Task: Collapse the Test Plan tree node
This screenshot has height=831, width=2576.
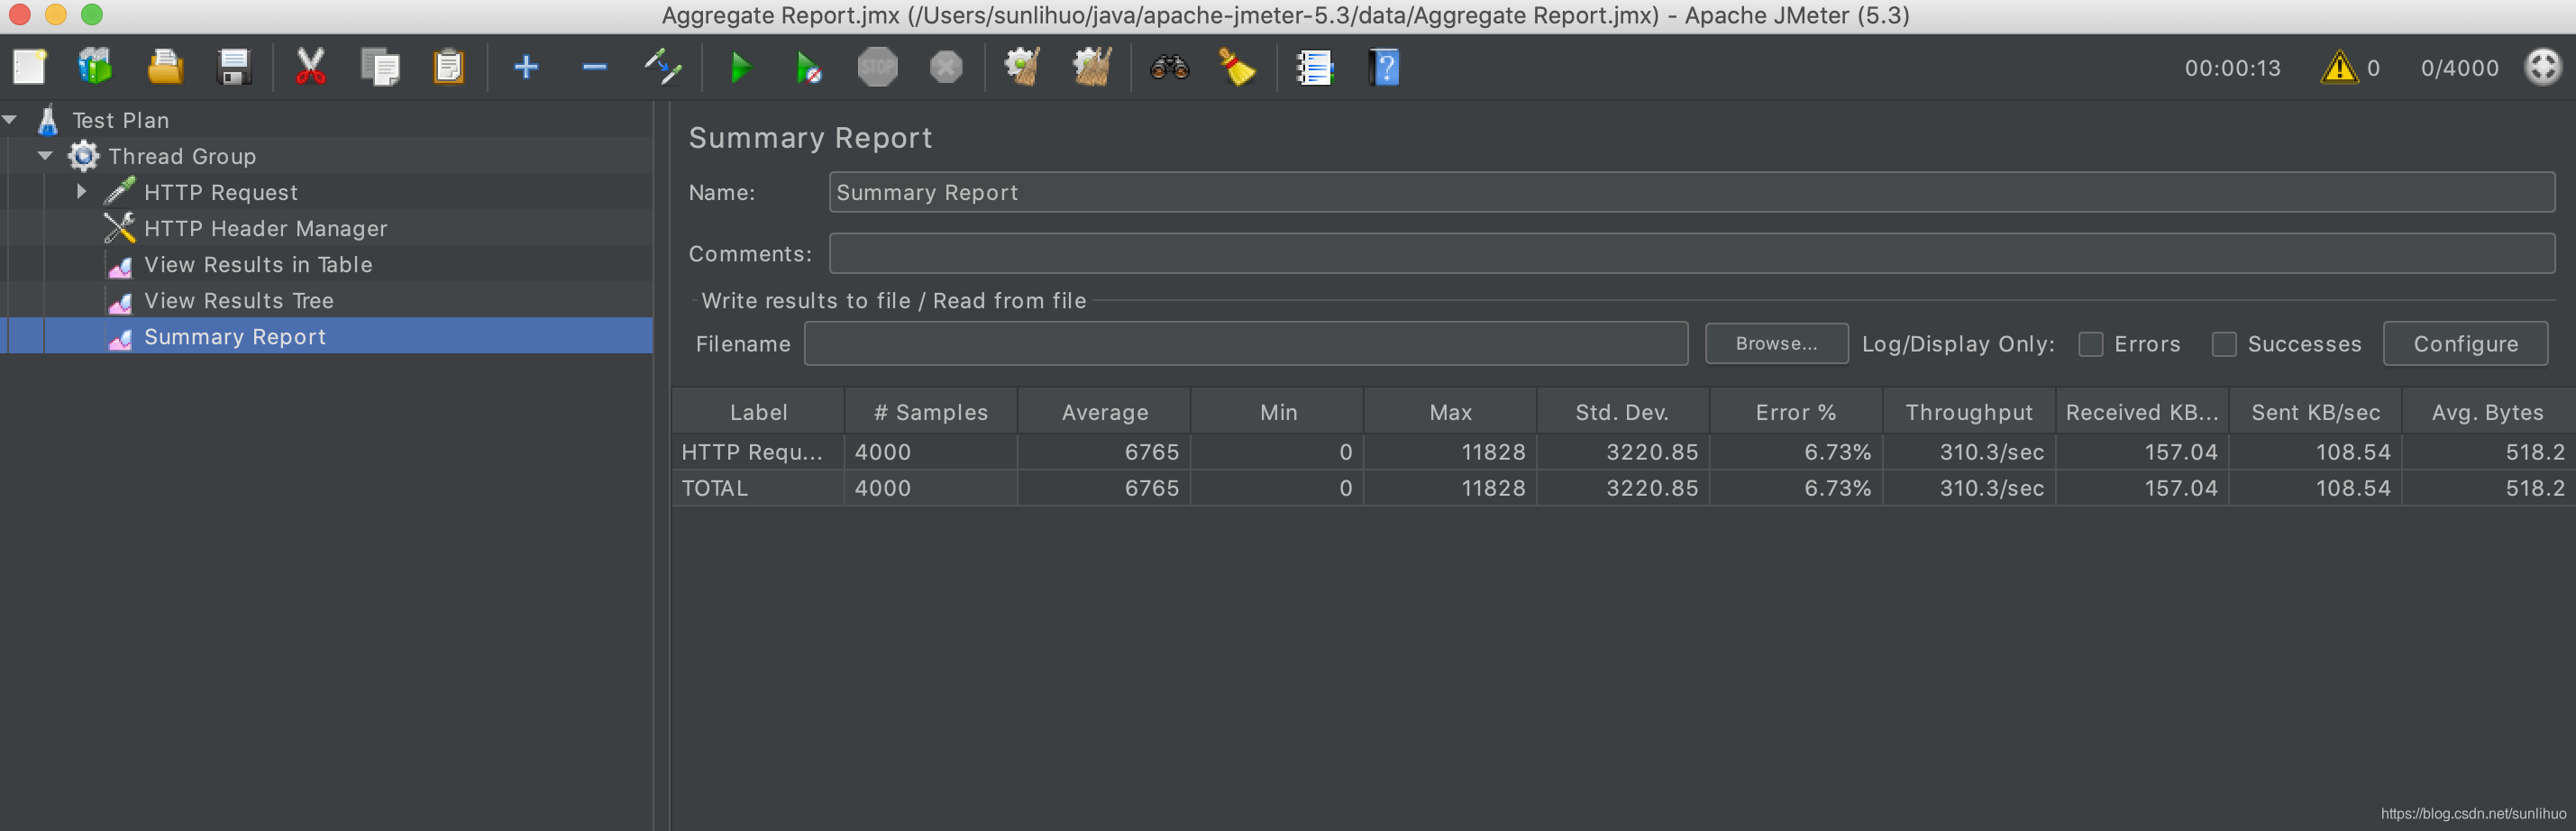Action: 10,120
